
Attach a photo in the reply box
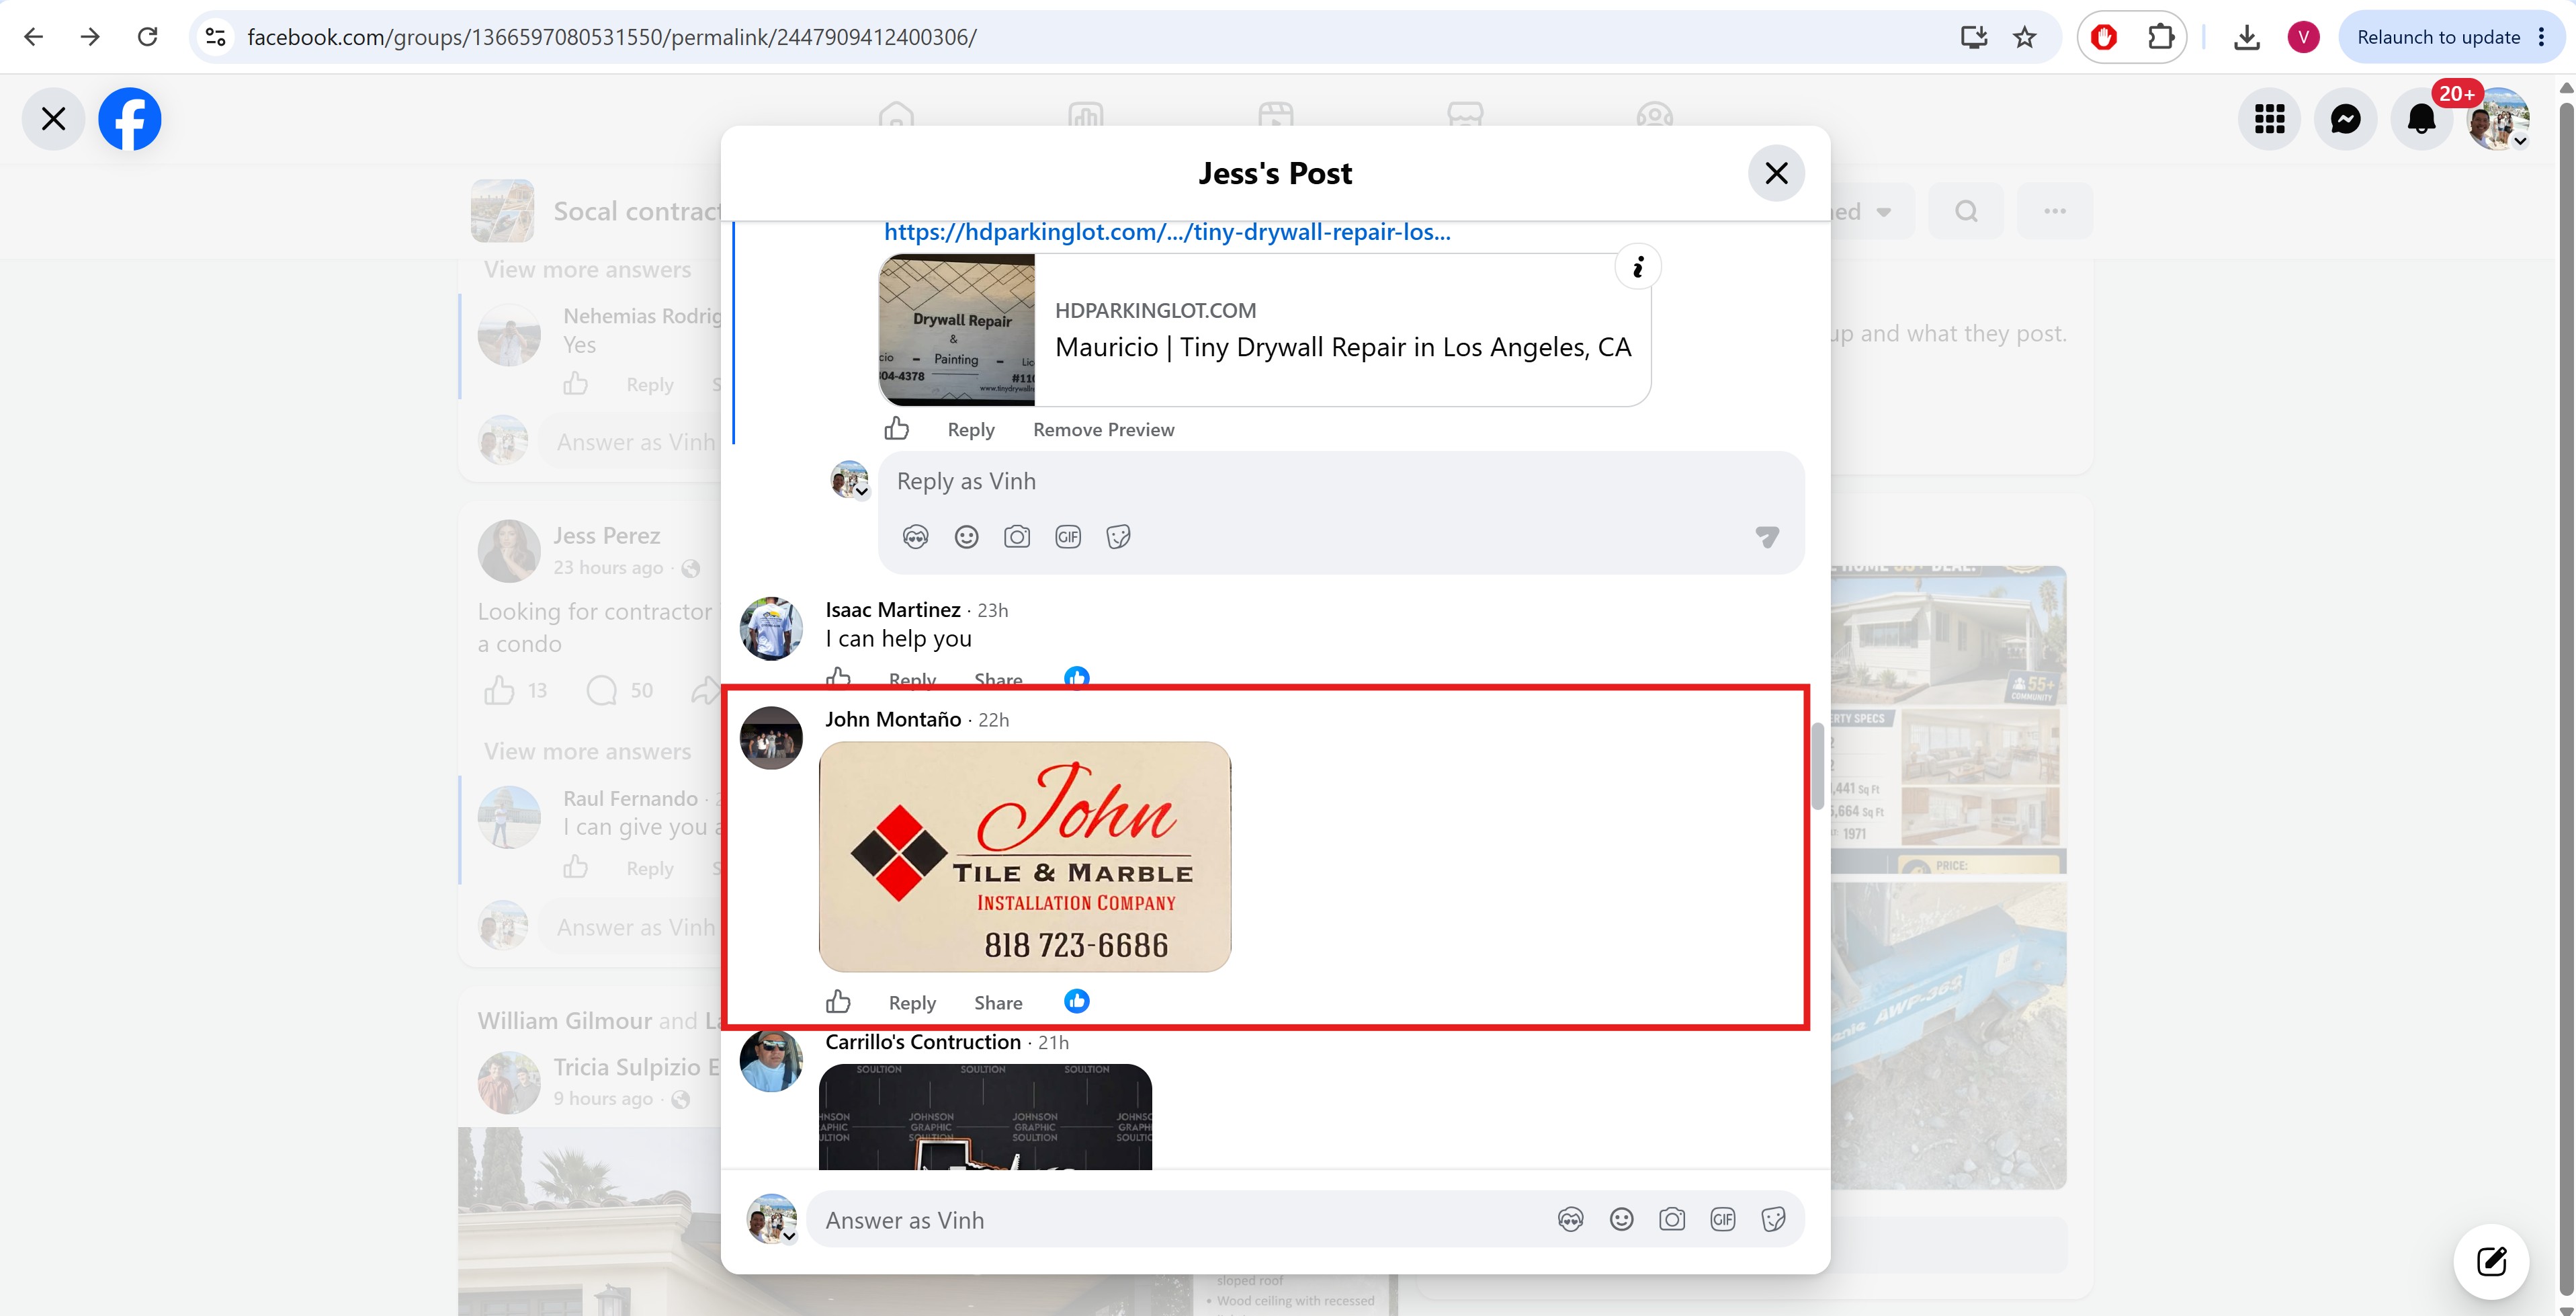tap(1017, 537)
